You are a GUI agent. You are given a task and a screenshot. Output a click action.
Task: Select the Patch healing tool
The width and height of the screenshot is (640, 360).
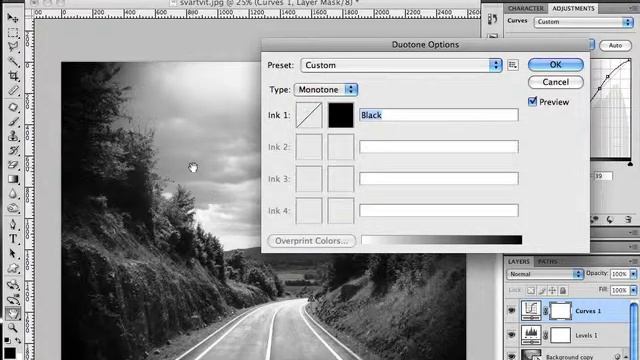(13, 107)
